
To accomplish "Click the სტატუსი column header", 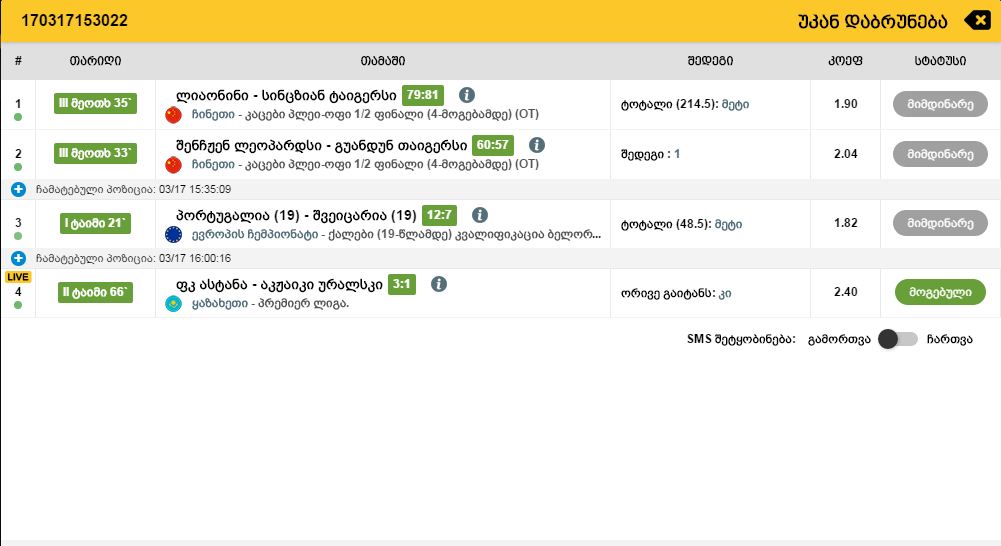I will (939, 61).
